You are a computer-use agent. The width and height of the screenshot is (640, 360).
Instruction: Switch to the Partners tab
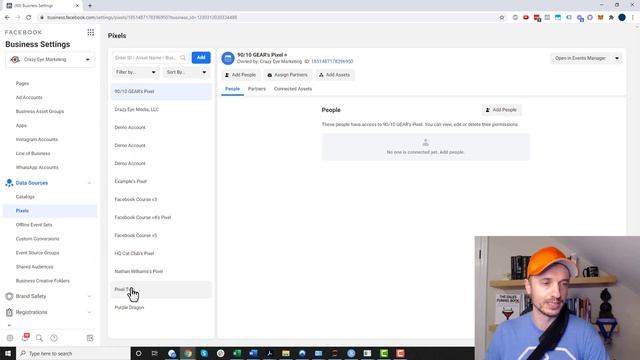click(257, 89)
